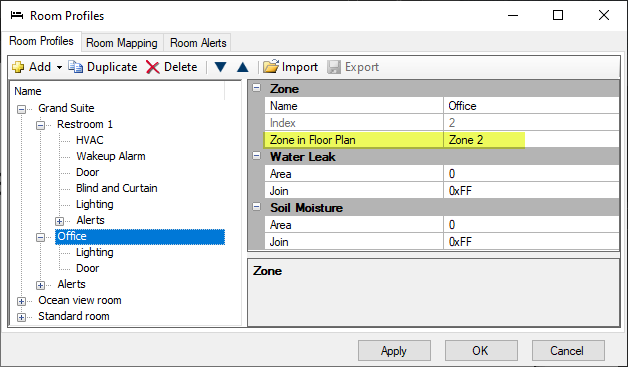
Task: Click the Export disk button
Action: point(353,67)
